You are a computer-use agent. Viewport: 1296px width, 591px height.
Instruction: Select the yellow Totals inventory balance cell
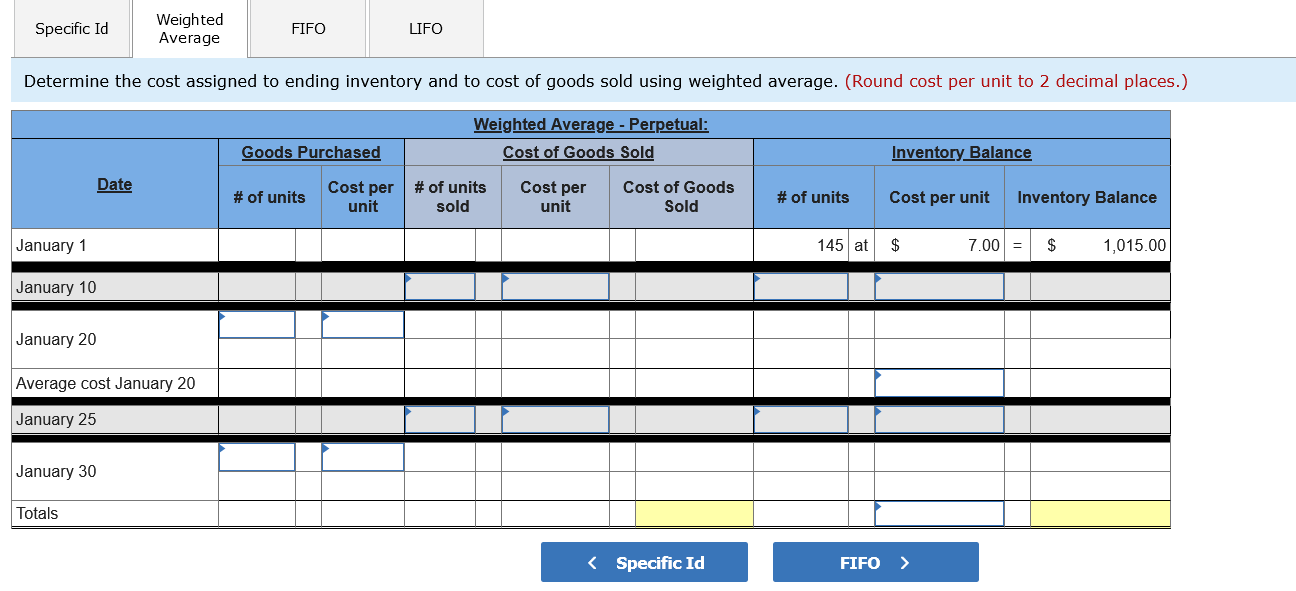click(x=1100, y=513)
